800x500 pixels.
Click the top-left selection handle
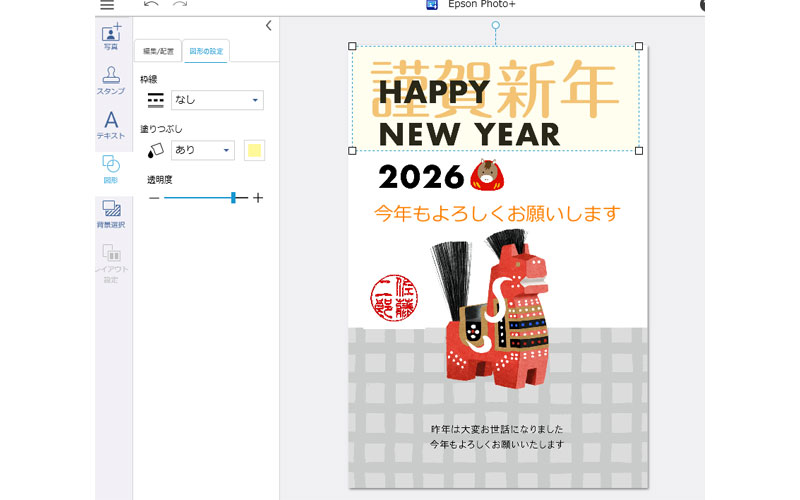[x=352, y=46]
